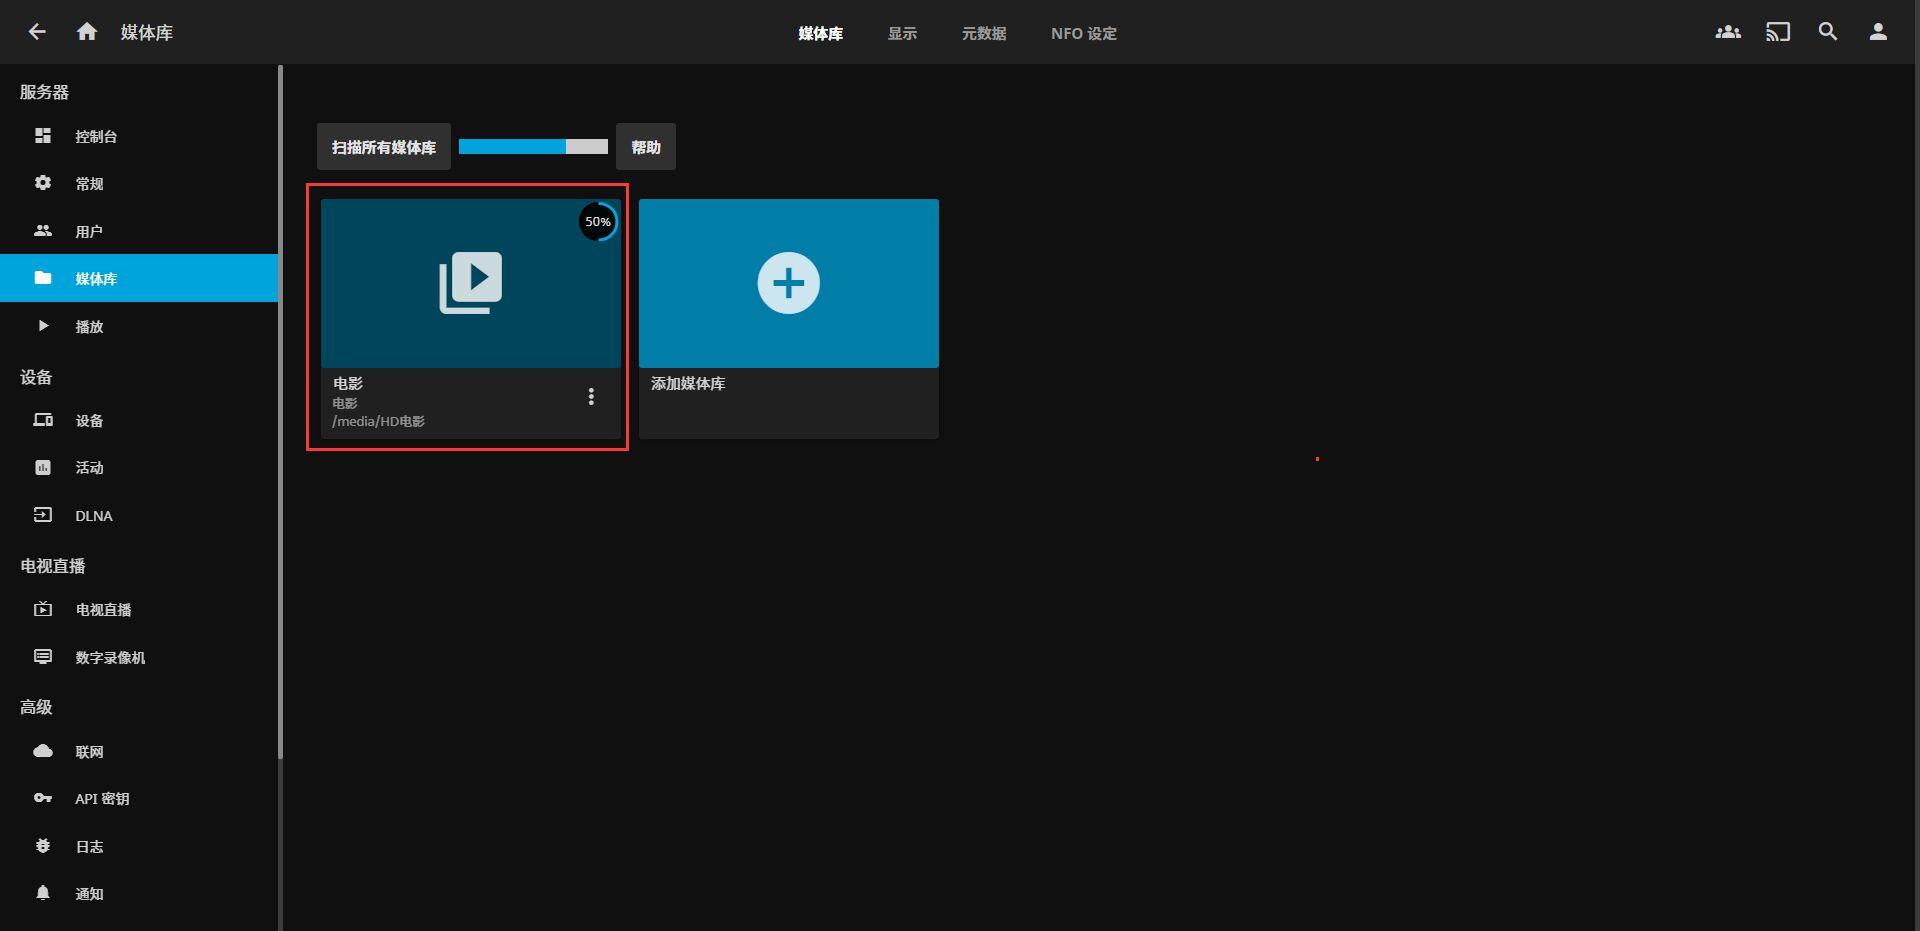Screen dimensions: 1920x931
Task: Go to home via house icon
Action: (x=87, y=32)
